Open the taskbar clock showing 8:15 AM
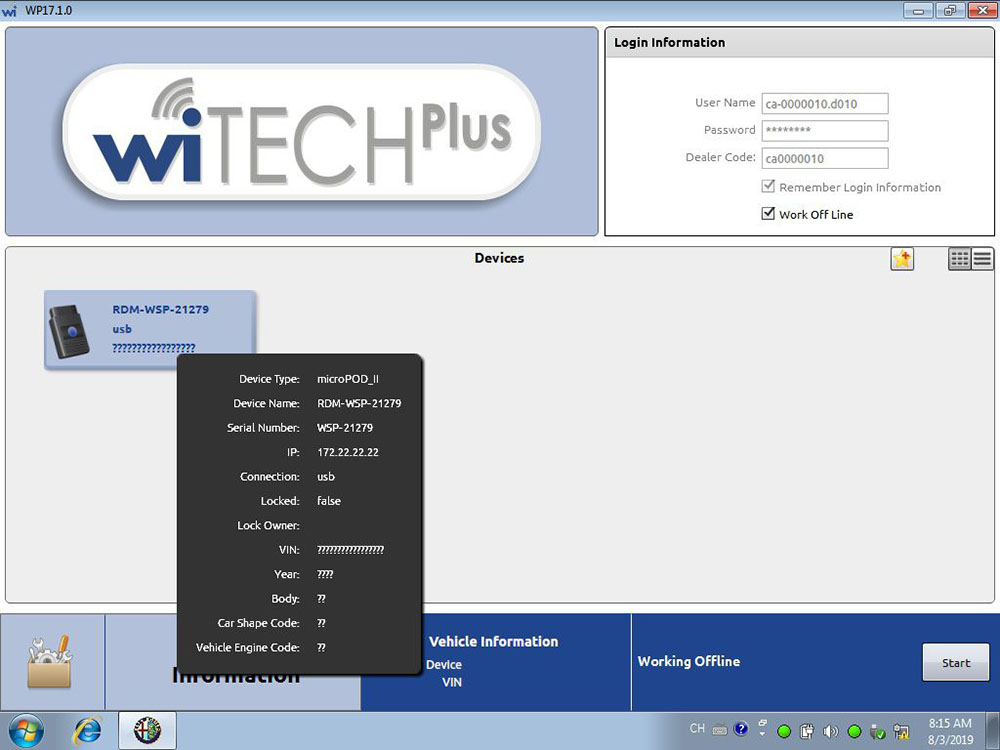1000x750 pixels. coord(950,732)
